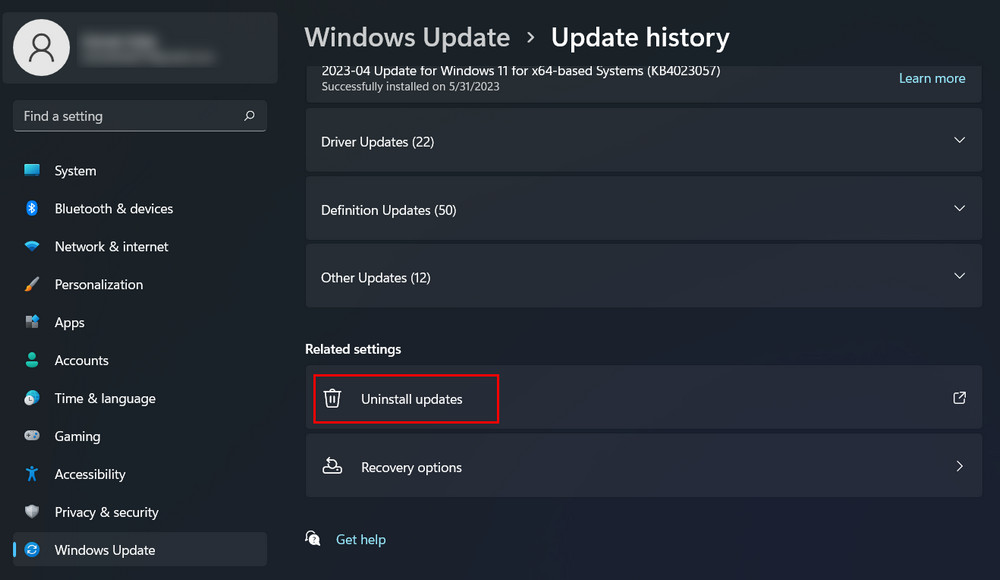Click the Time & language clock icon

pos(32,398)
